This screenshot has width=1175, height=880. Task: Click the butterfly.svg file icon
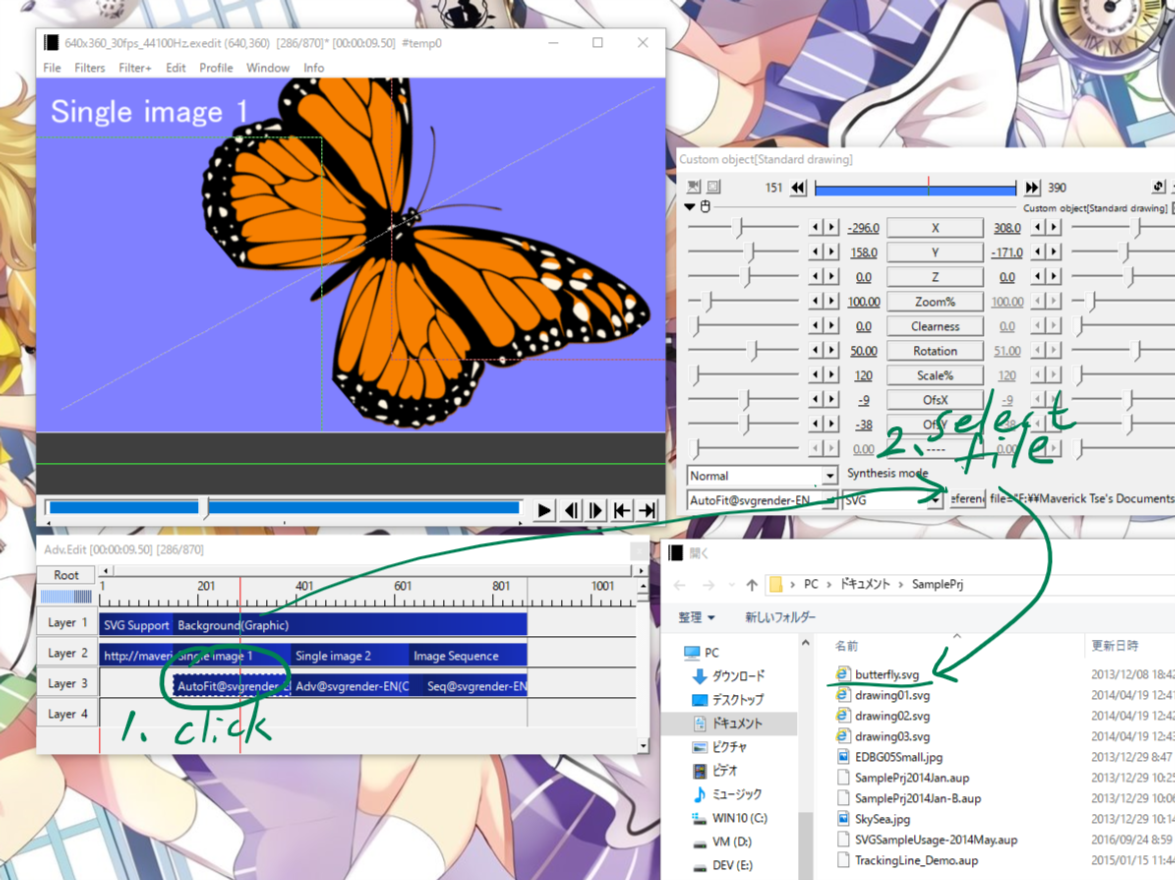[x=842, y=674]
